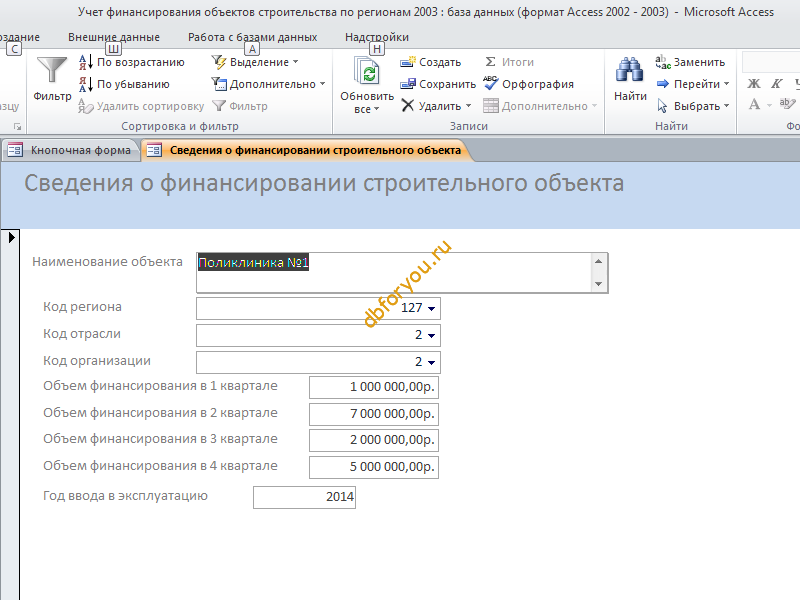Toggle bold (Ж) formatting
Viewport: 800px width, 600px height.
[754, 84]
